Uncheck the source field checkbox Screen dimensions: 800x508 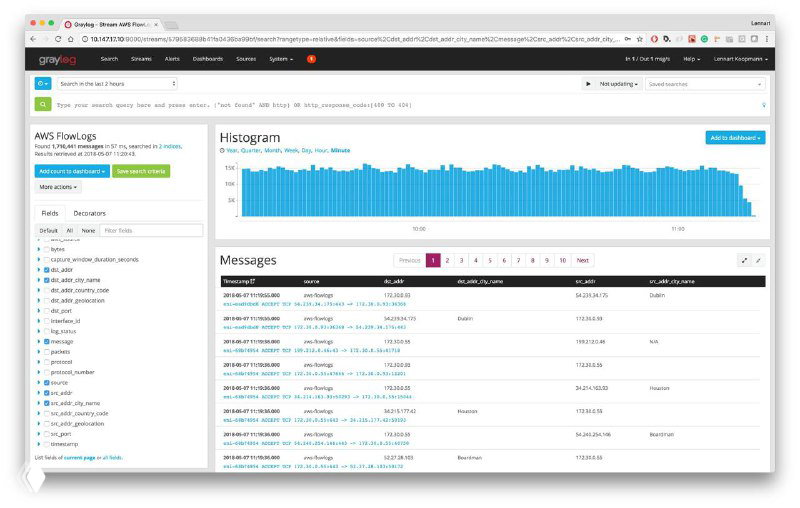[x=46, y=383]
